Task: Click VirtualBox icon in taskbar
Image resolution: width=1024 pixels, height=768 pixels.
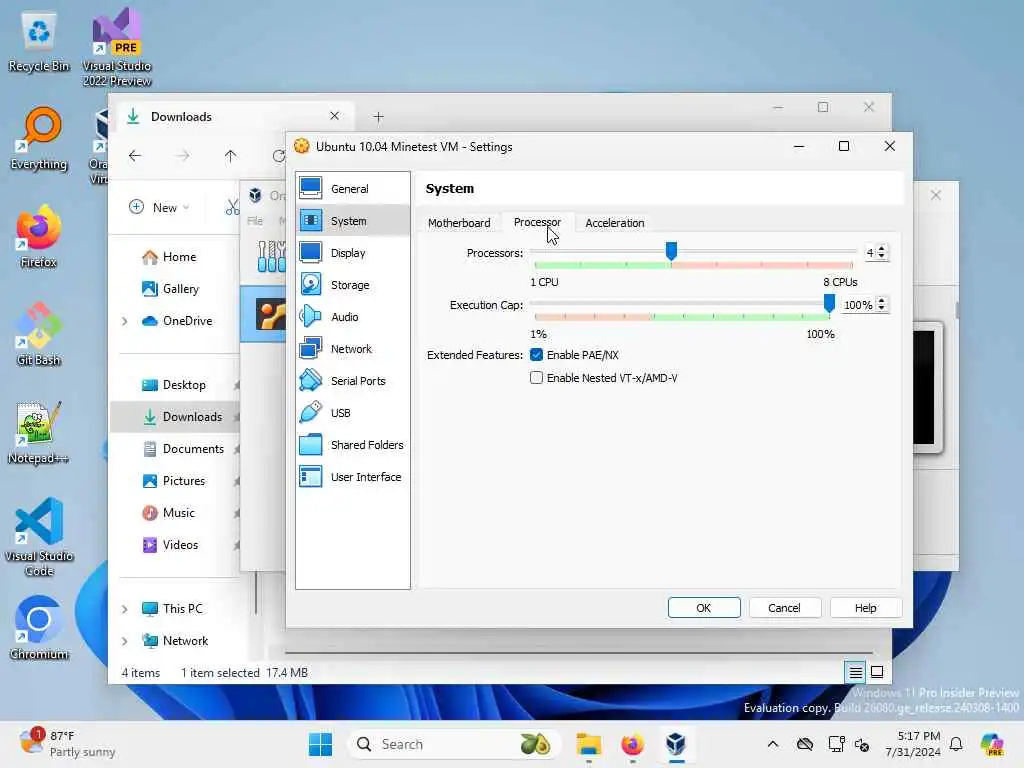Action: [x=676, y=744]
